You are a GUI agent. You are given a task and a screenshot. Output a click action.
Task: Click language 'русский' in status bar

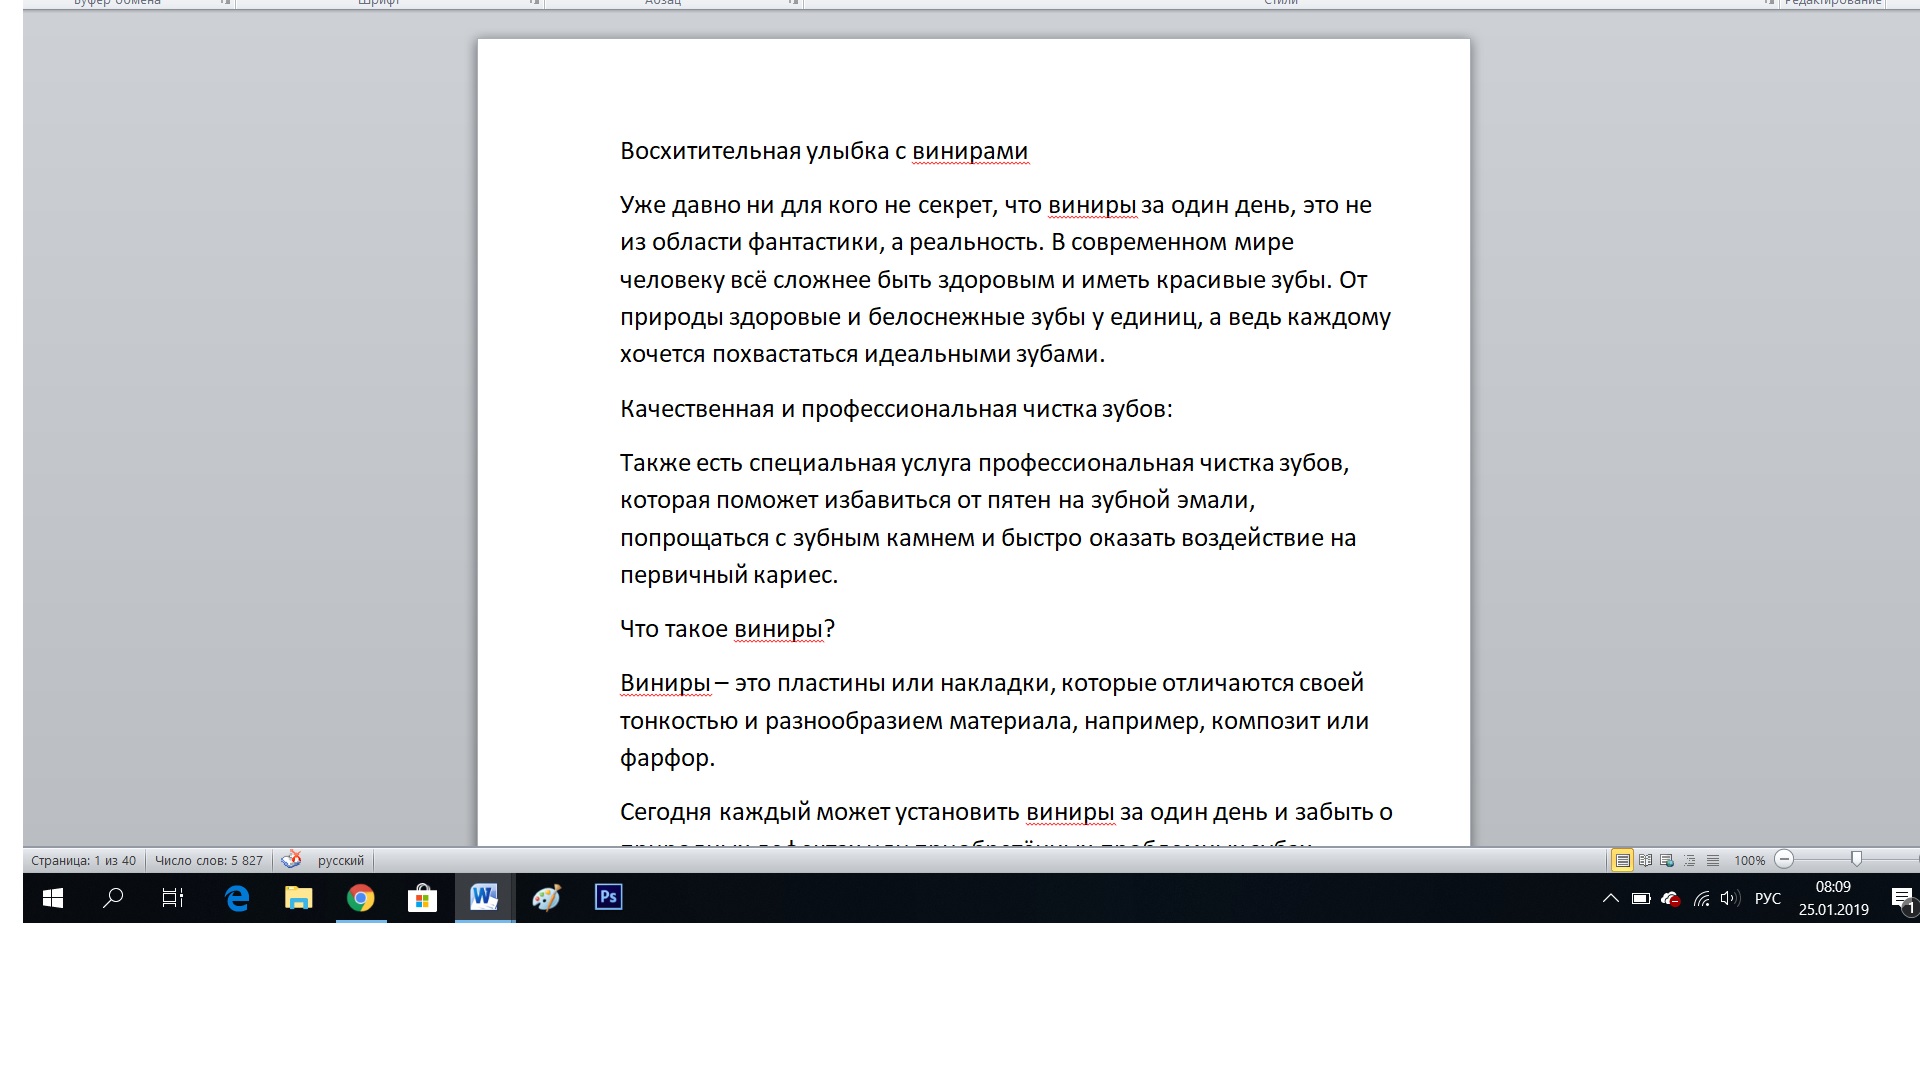341,860
